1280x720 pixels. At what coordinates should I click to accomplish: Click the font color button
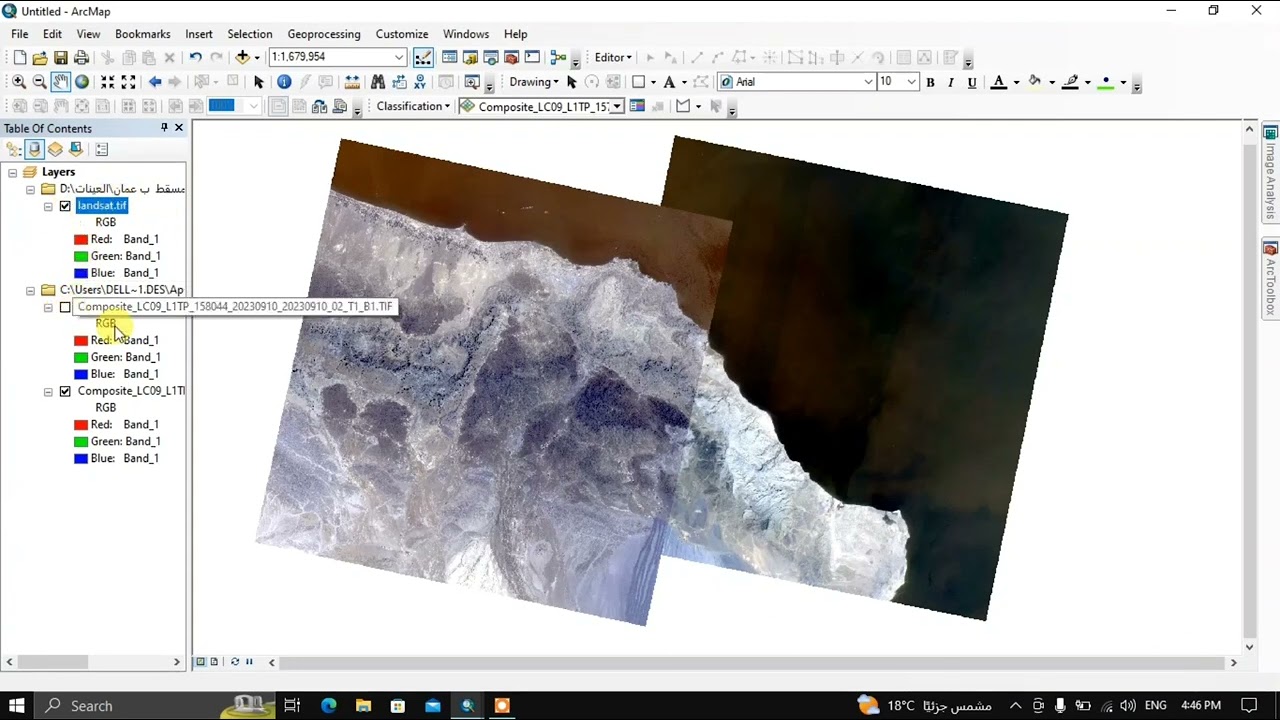tap(998, 82)
